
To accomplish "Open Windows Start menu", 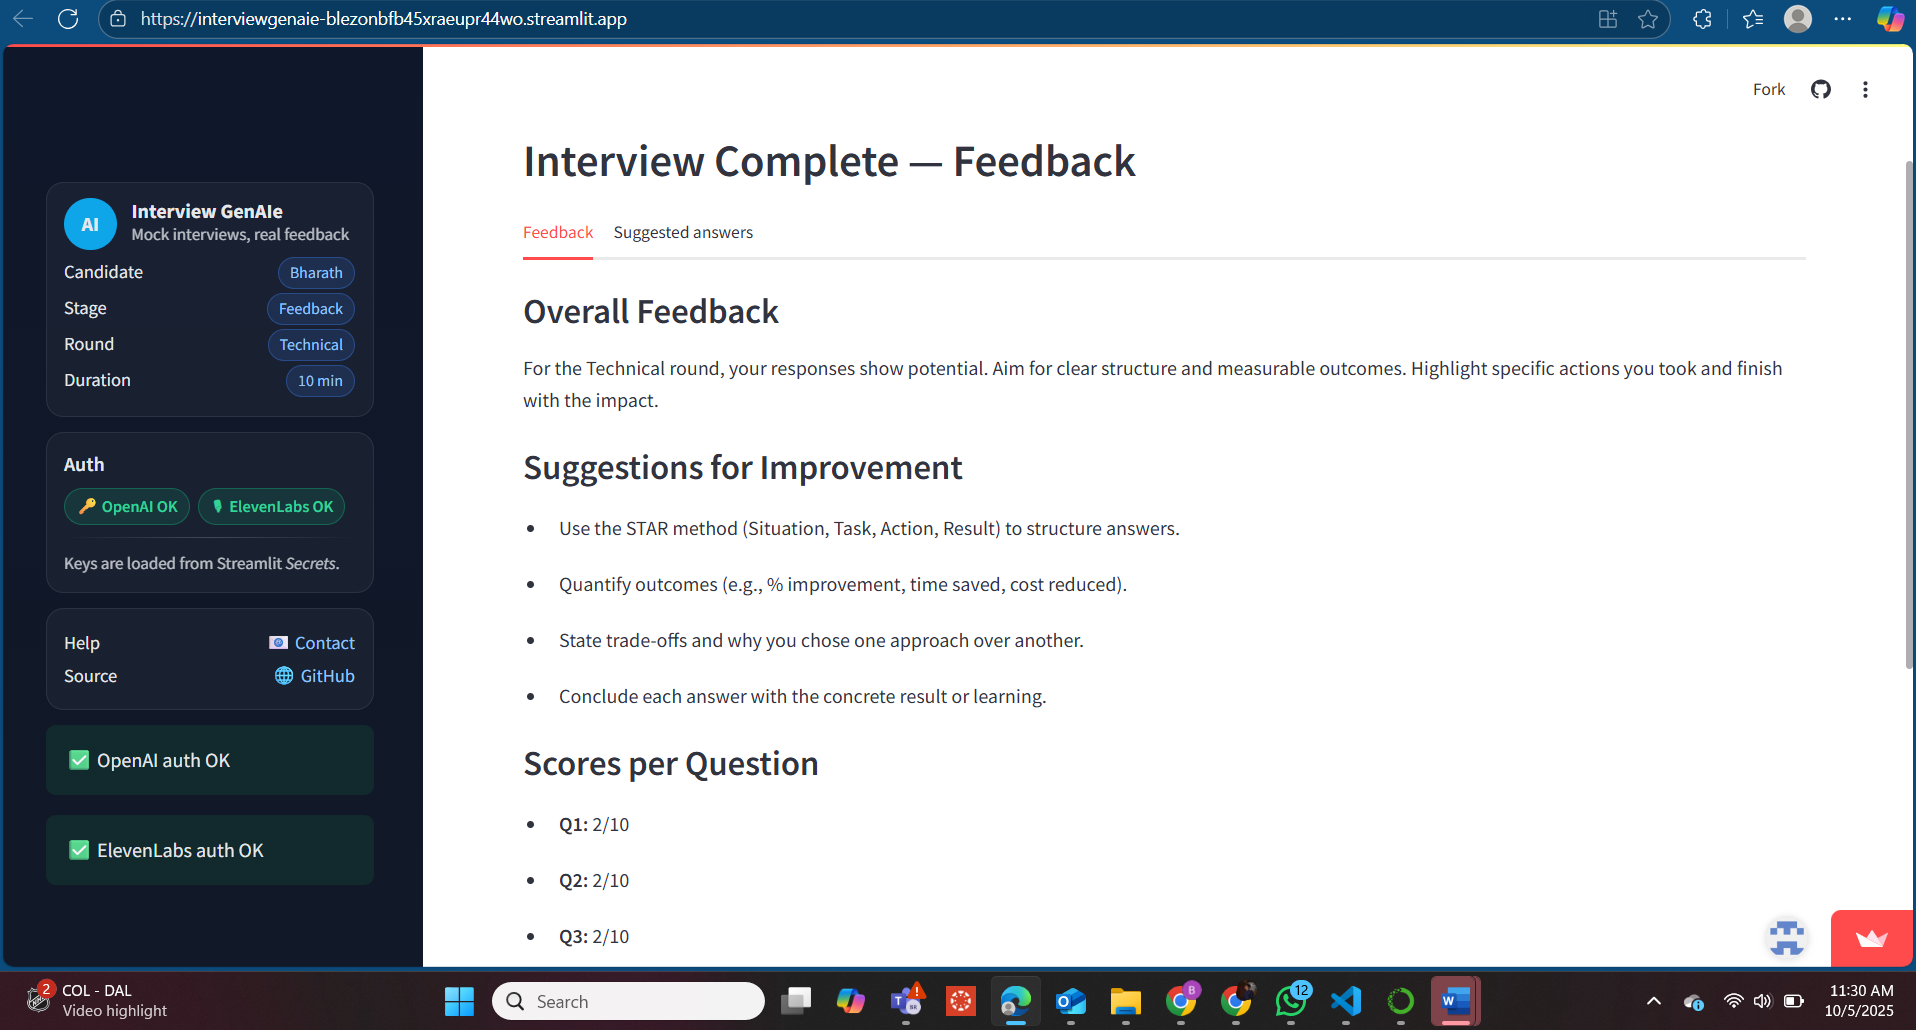I will coord(459,1001).
